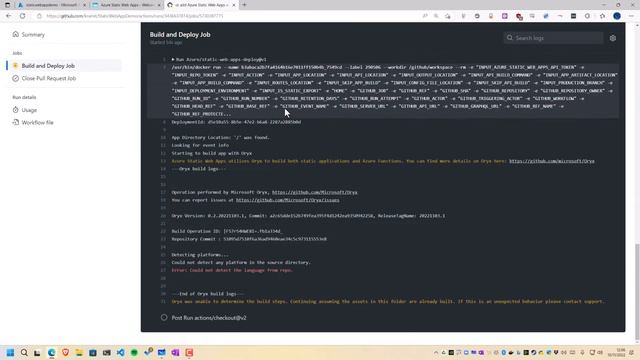
Task: Click the skipped status icon beside Close Pull Request Job
Action: pyautogui.click(x=16, y=78)
